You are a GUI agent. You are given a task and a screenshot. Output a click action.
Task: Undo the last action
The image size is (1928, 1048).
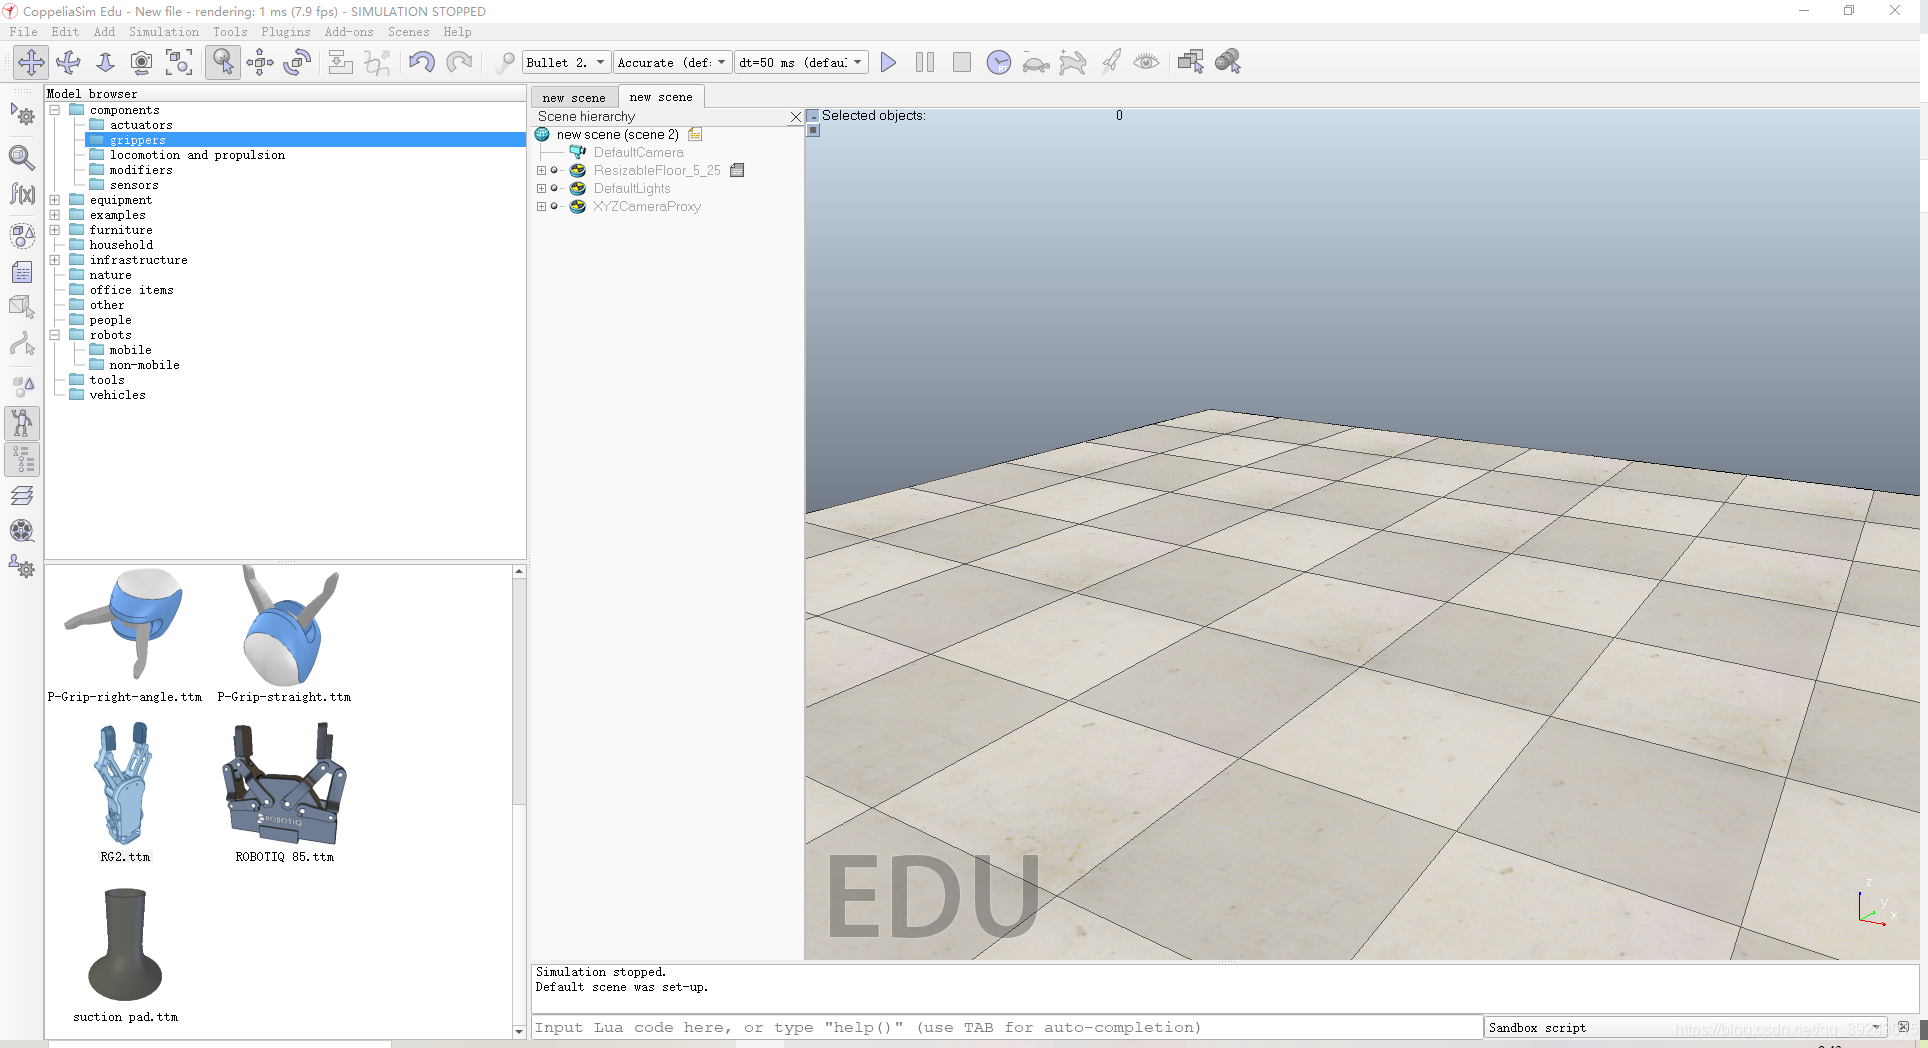tap(422, 62)
